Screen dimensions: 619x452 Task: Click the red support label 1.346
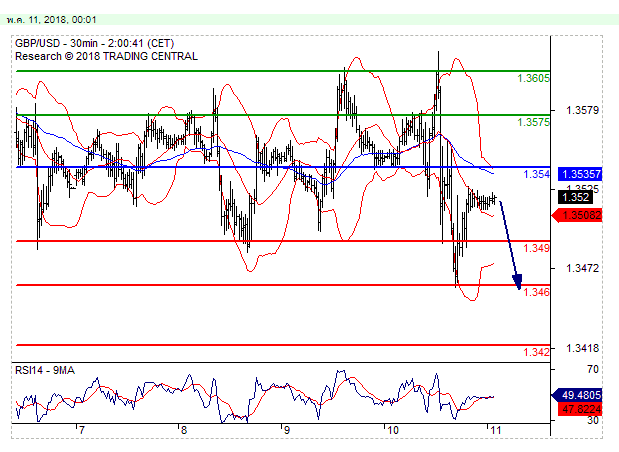(536, 292)
